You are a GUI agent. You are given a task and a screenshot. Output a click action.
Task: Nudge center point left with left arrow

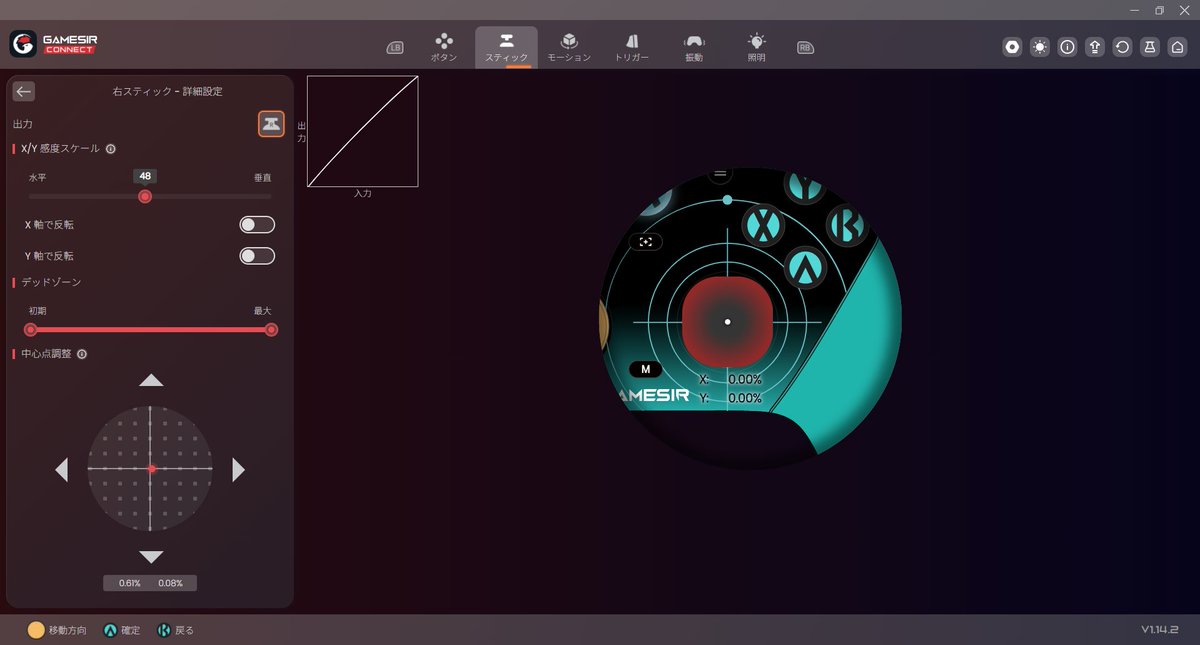coord(62,469)
